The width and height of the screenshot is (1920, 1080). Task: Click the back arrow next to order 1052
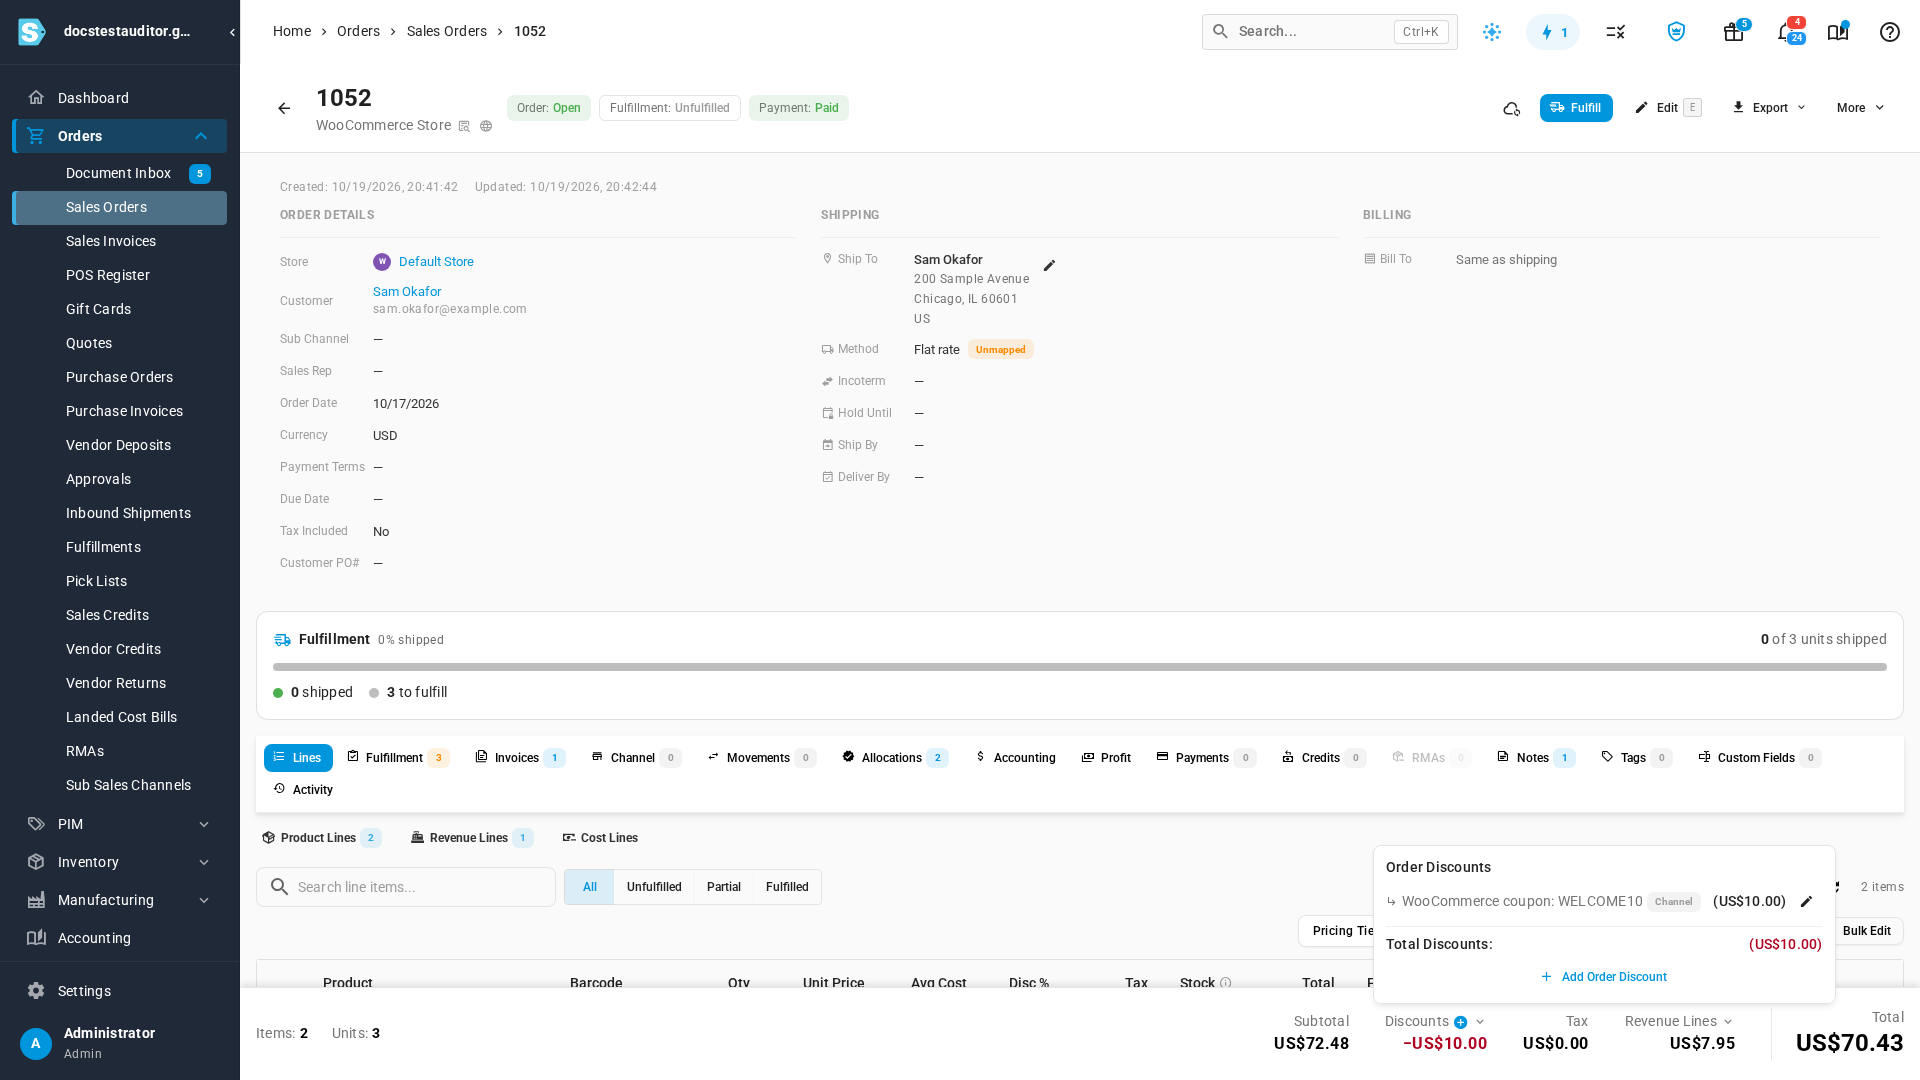click(284, 108)
